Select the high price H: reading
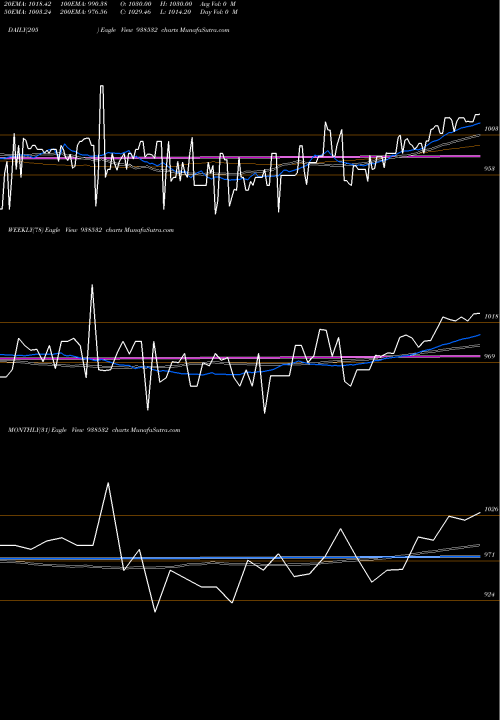Image resolution: width=500 pixels, height=720 pixels. click(x=176, y=4)
